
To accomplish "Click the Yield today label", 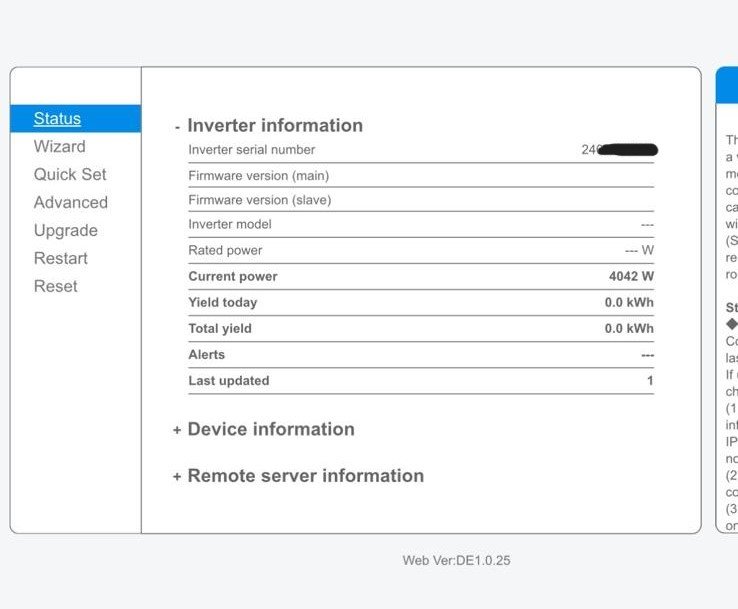I will [x=222, y=302].
